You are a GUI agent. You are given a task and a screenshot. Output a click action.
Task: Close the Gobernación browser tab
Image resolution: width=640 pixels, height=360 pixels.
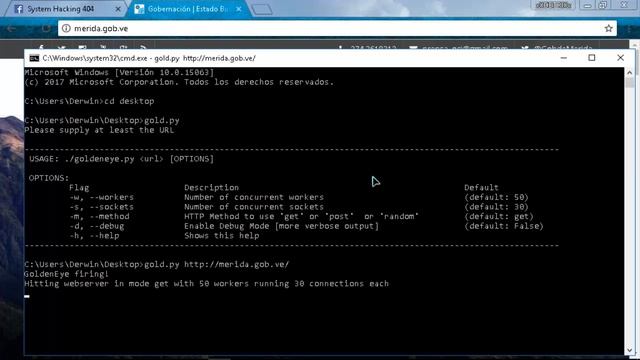[239, 9]
